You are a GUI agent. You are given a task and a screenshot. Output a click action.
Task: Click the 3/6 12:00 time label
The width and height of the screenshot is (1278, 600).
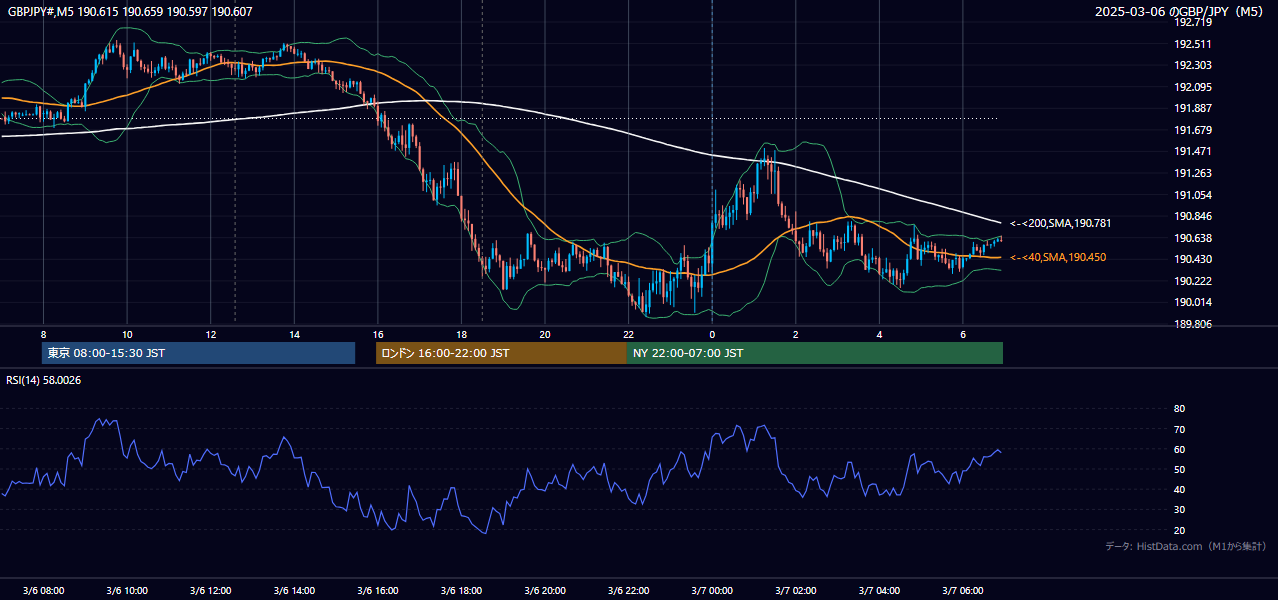[x=210, y=590]
